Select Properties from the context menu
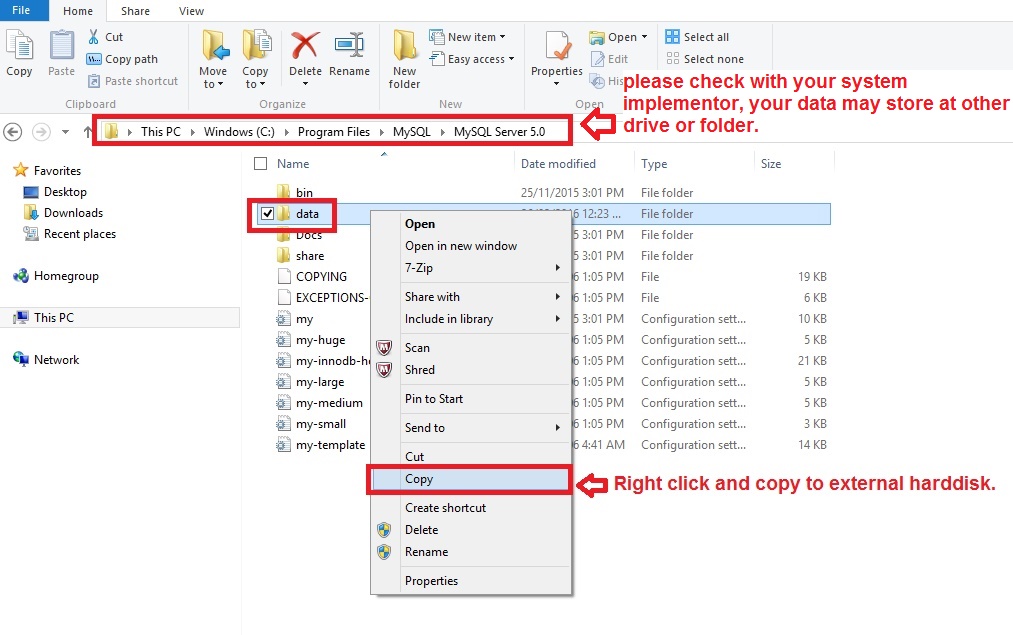1013x635 pixels. [431, 581]
